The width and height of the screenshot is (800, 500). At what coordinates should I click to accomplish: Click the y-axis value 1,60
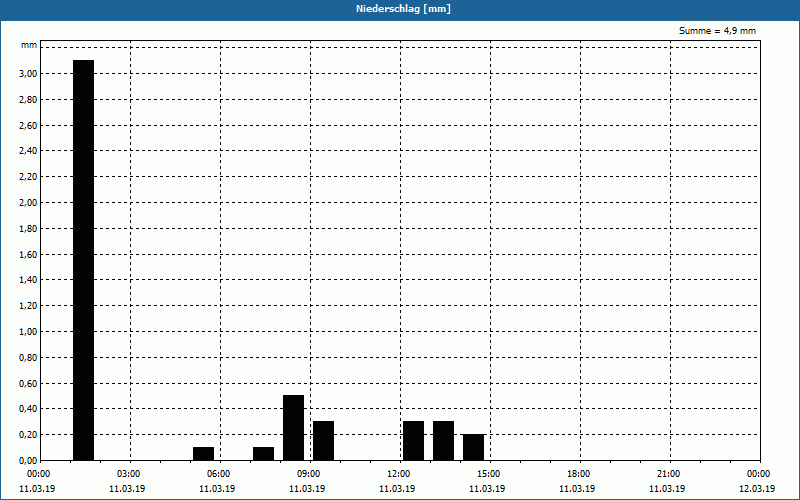coord(28,255)
